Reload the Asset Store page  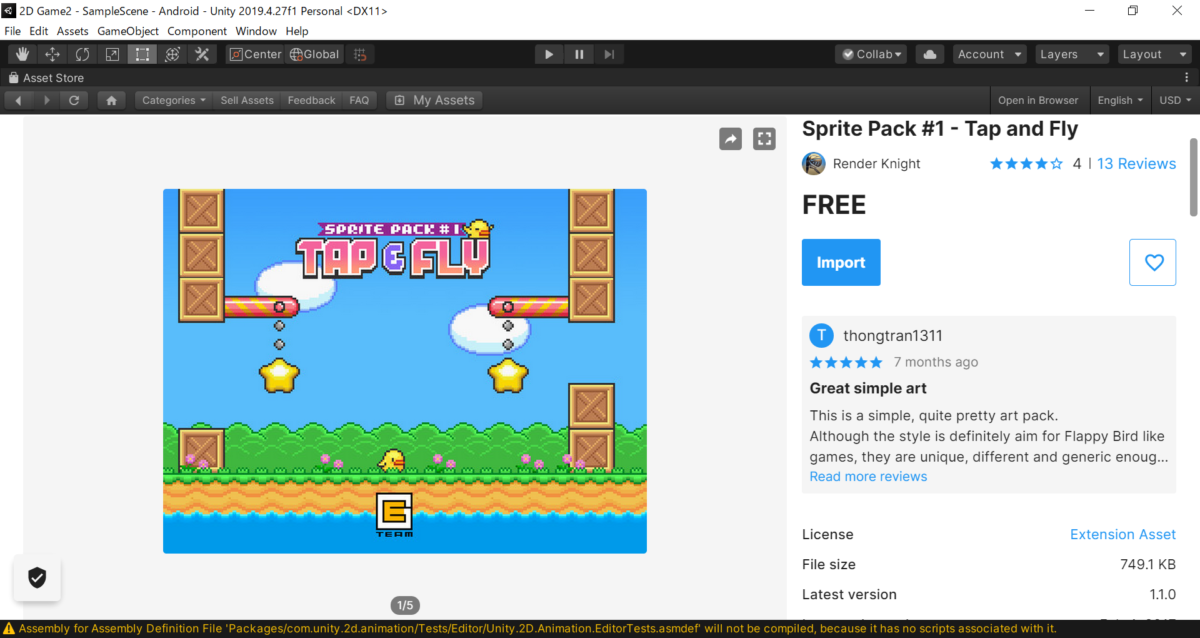click(x=74, y=100)
